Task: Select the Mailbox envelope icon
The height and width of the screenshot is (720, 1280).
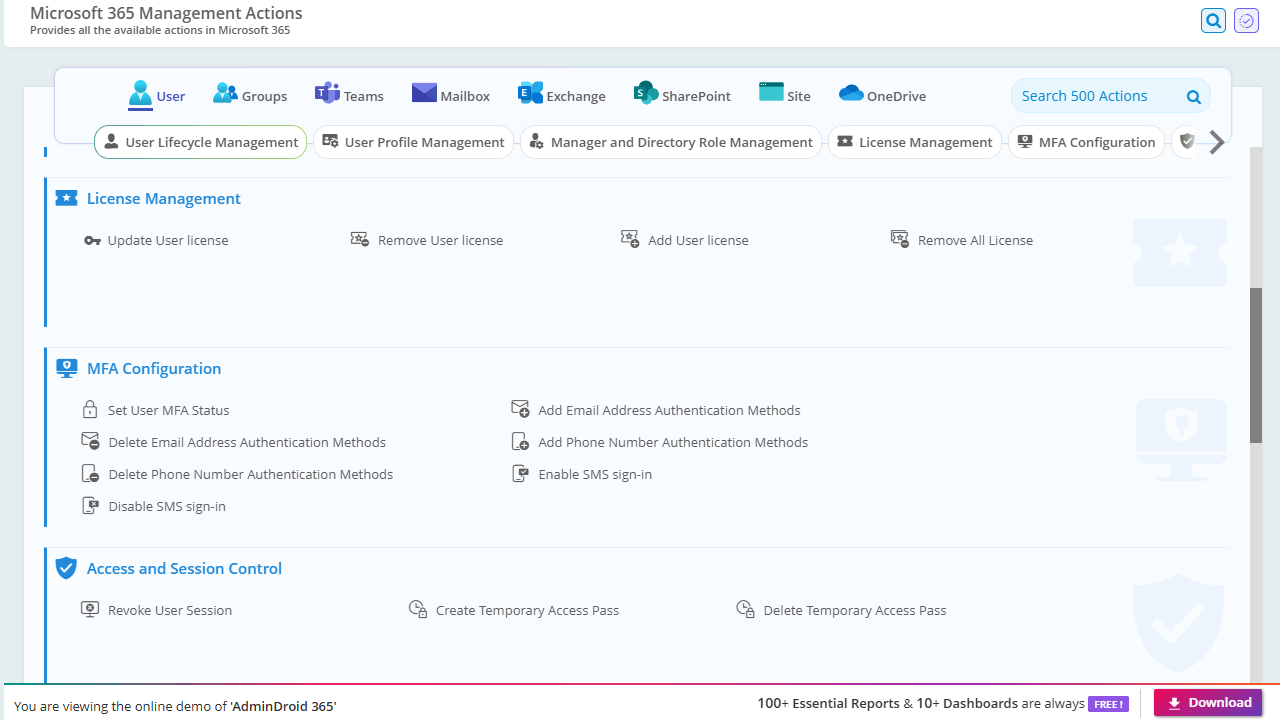Action: pyautogui.click(x=424, y=93)
